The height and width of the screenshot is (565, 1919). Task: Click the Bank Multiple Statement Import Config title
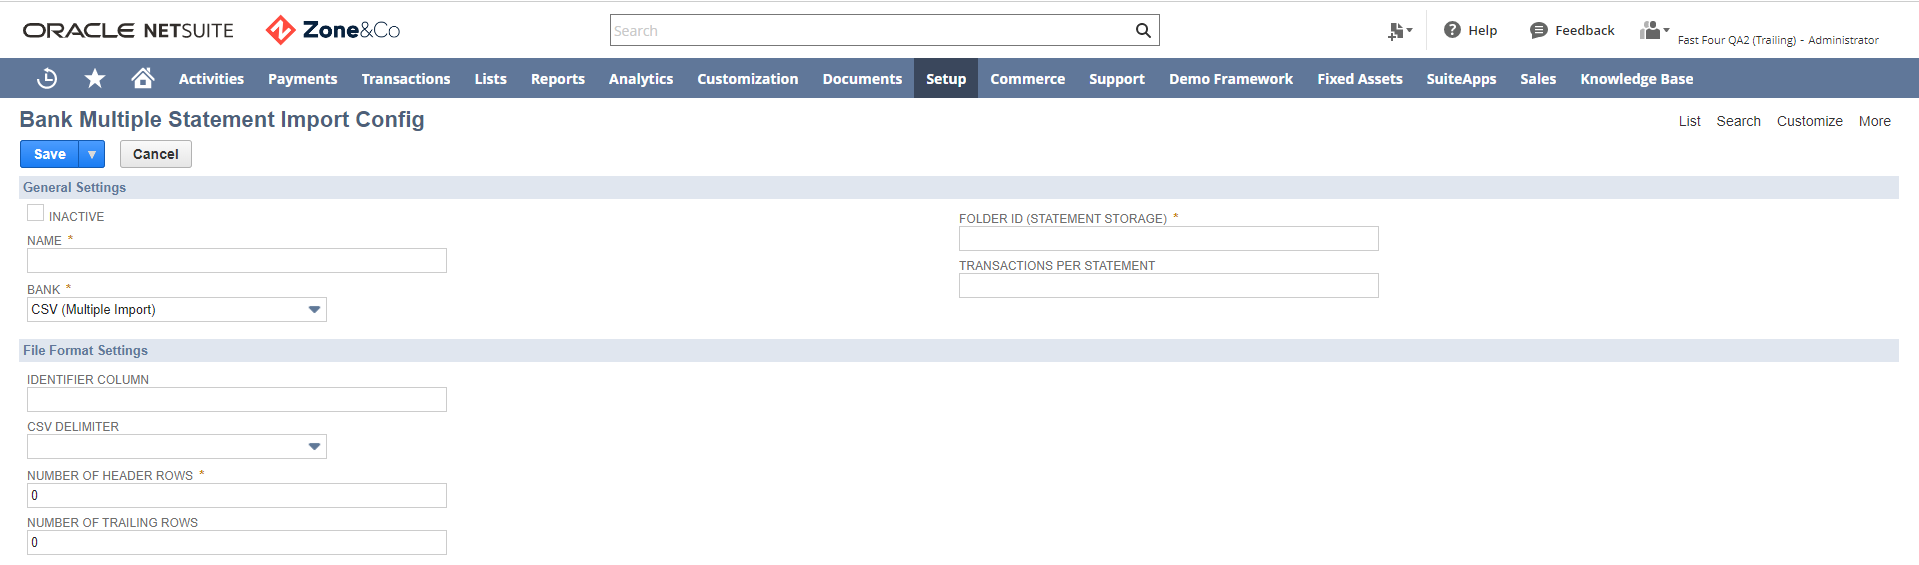click(x=222, y=119)
